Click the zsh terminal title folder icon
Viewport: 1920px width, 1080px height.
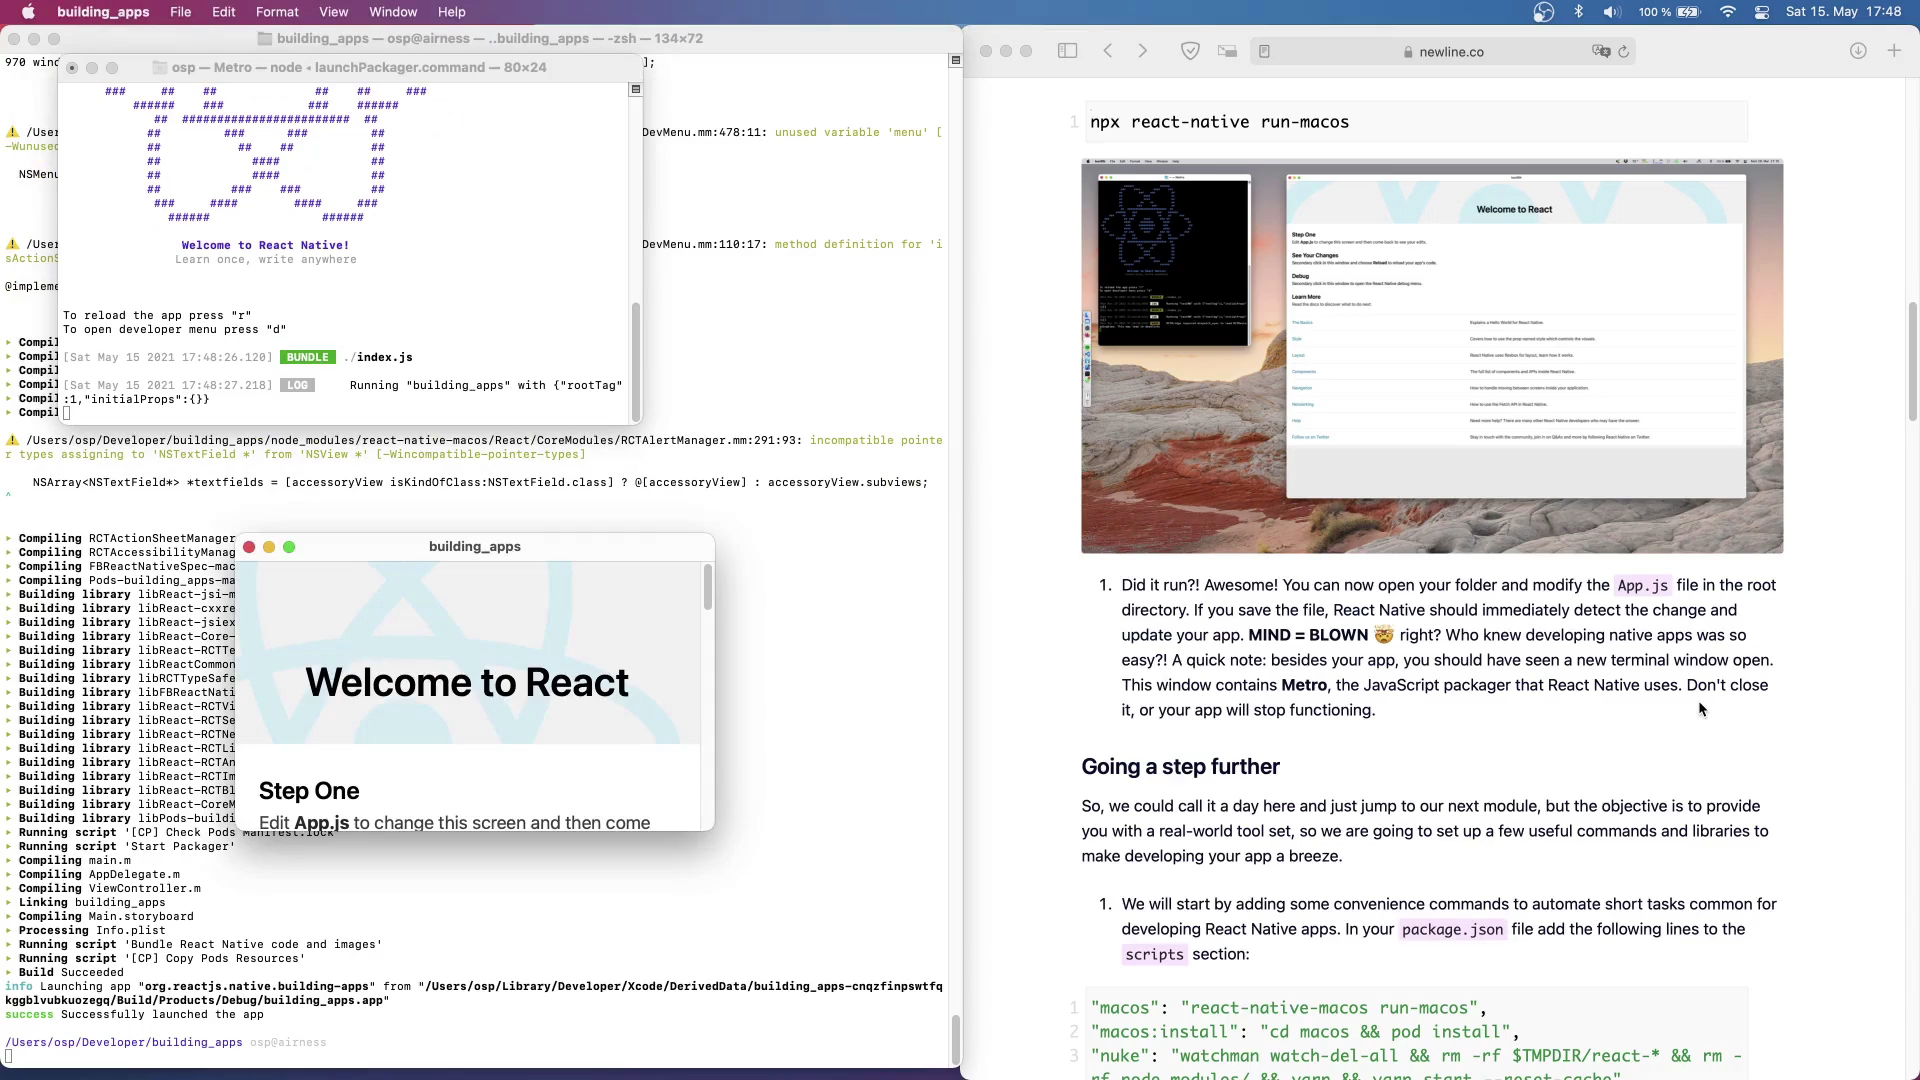265,38
